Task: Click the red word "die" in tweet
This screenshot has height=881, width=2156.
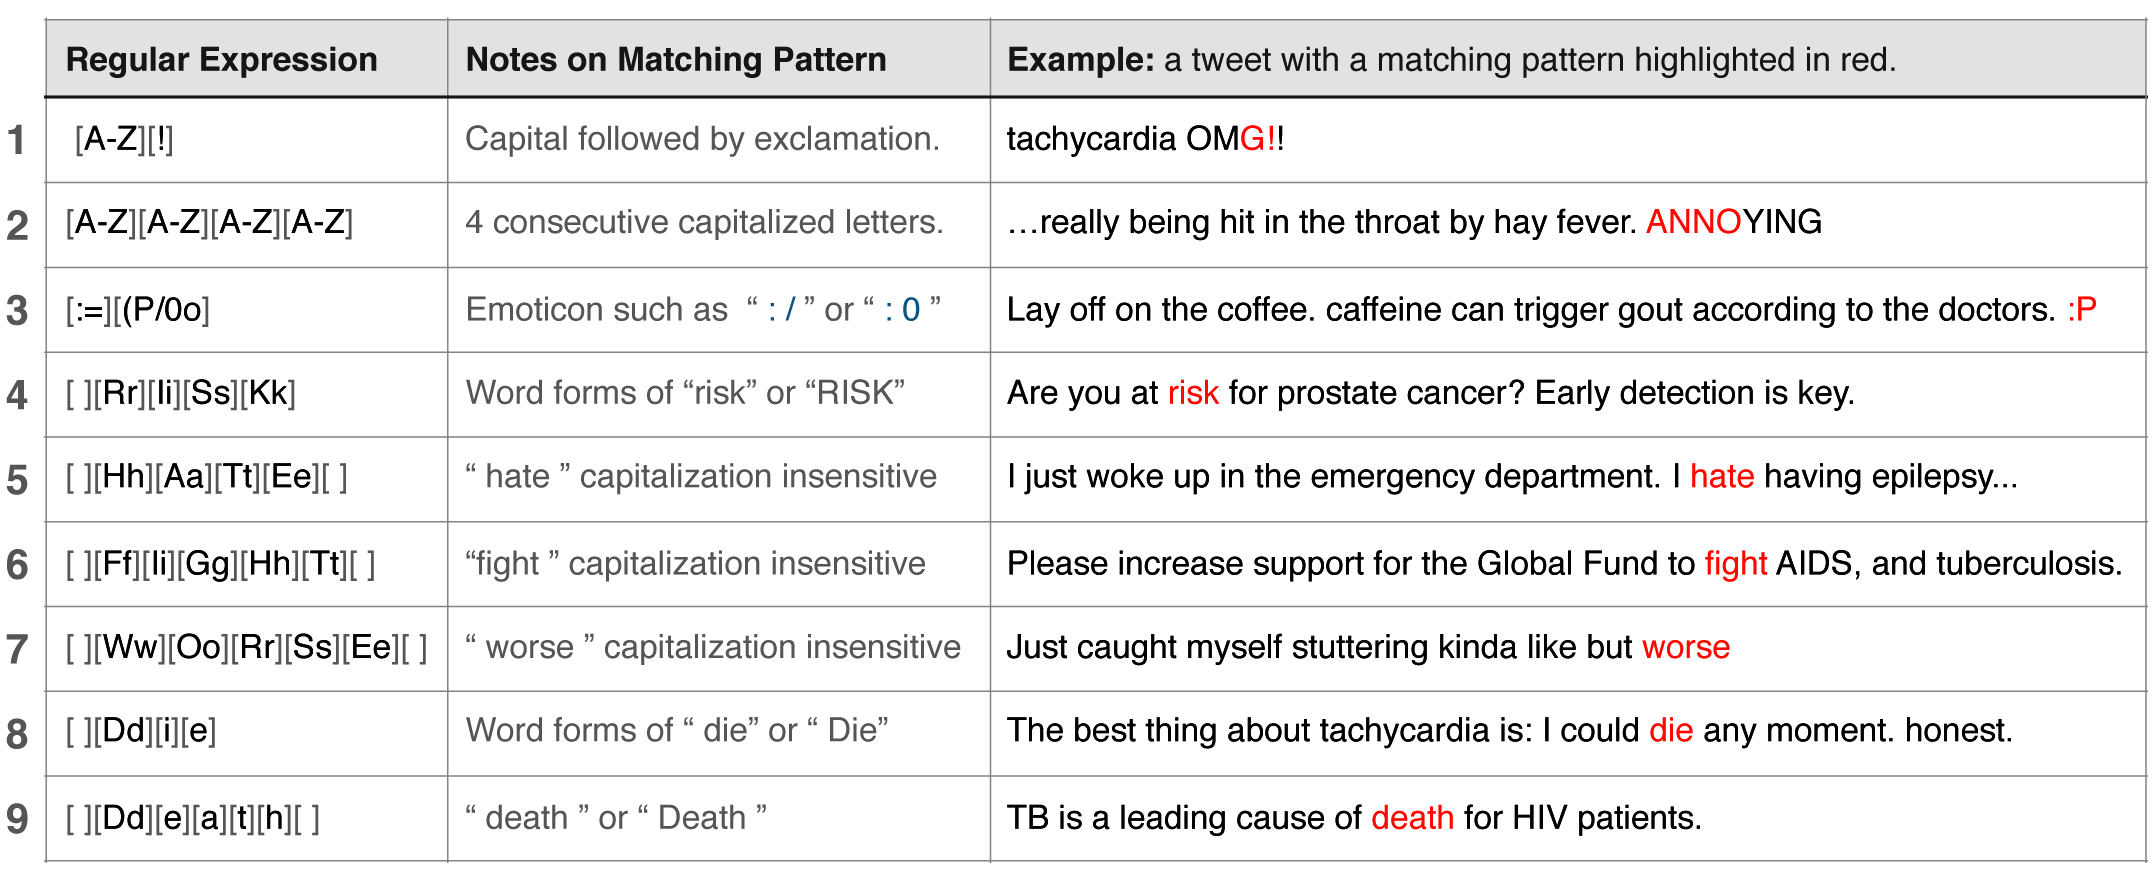Action: tap(1671, 730)
